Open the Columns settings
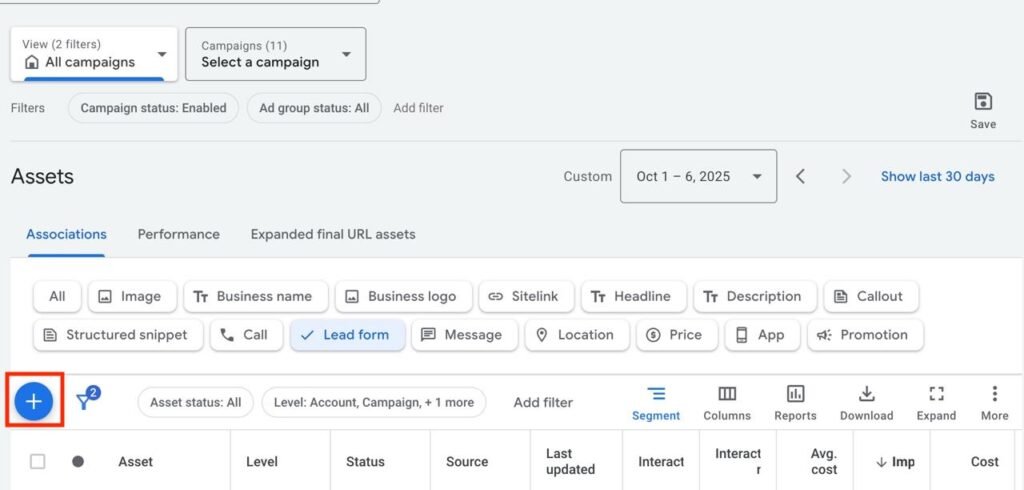 coord(727,402)
